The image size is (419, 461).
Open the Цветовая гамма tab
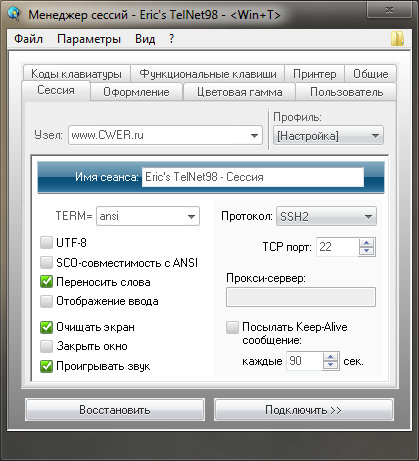click(x=239, y=92)
